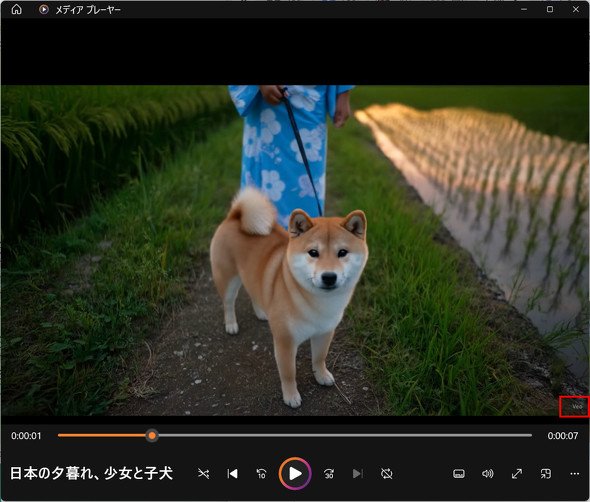Go to the next track
Image resolution: width=590 pixels, height=502 pixels.
(358, 473)
